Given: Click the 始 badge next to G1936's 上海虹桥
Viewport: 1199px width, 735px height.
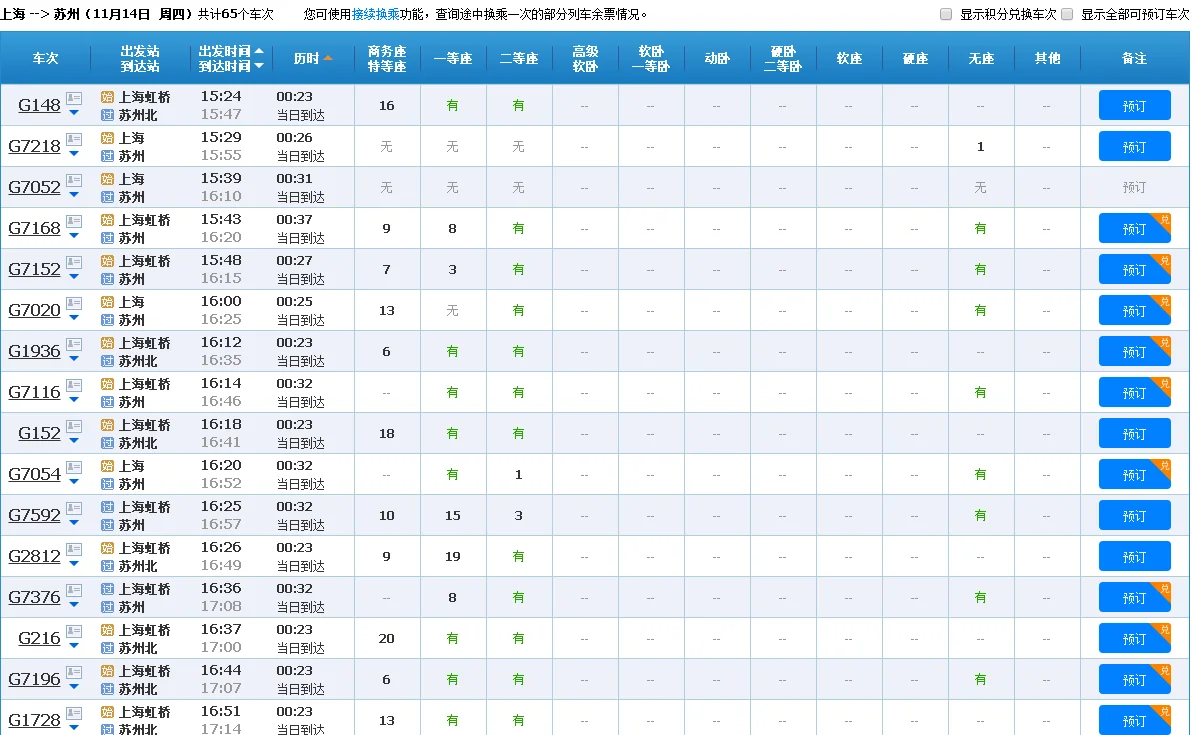Looking at the screenshot, I should (108, 344).
